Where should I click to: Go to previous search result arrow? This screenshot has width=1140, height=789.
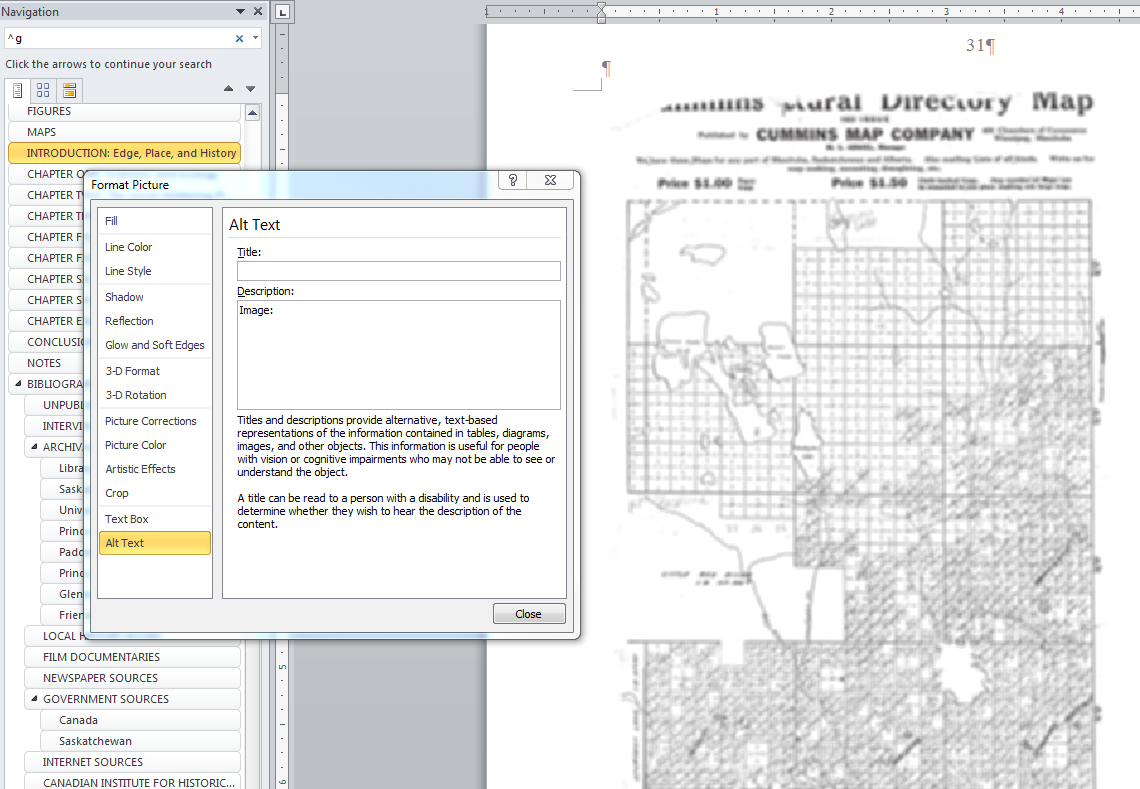click(x=228, y=89)
